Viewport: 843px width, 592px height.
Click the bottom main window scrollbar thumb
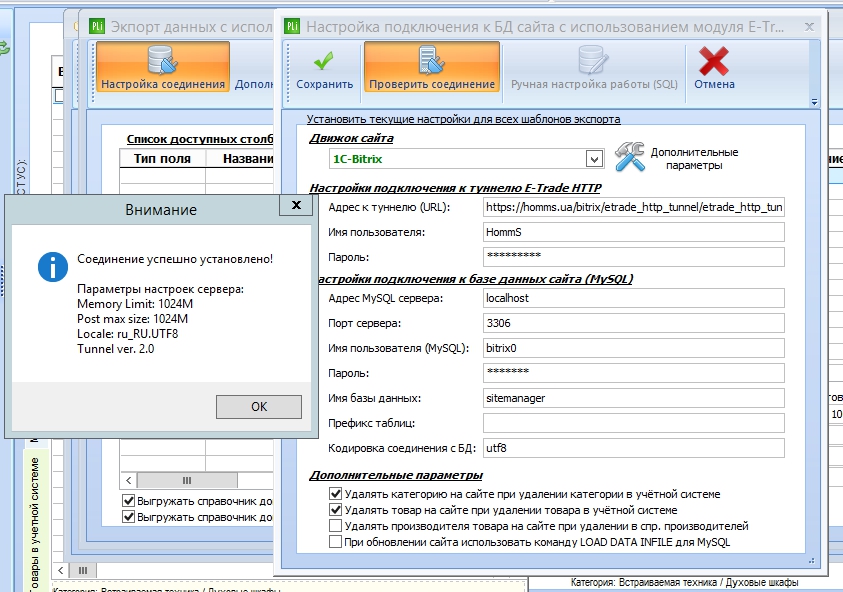tap(83, 570)
